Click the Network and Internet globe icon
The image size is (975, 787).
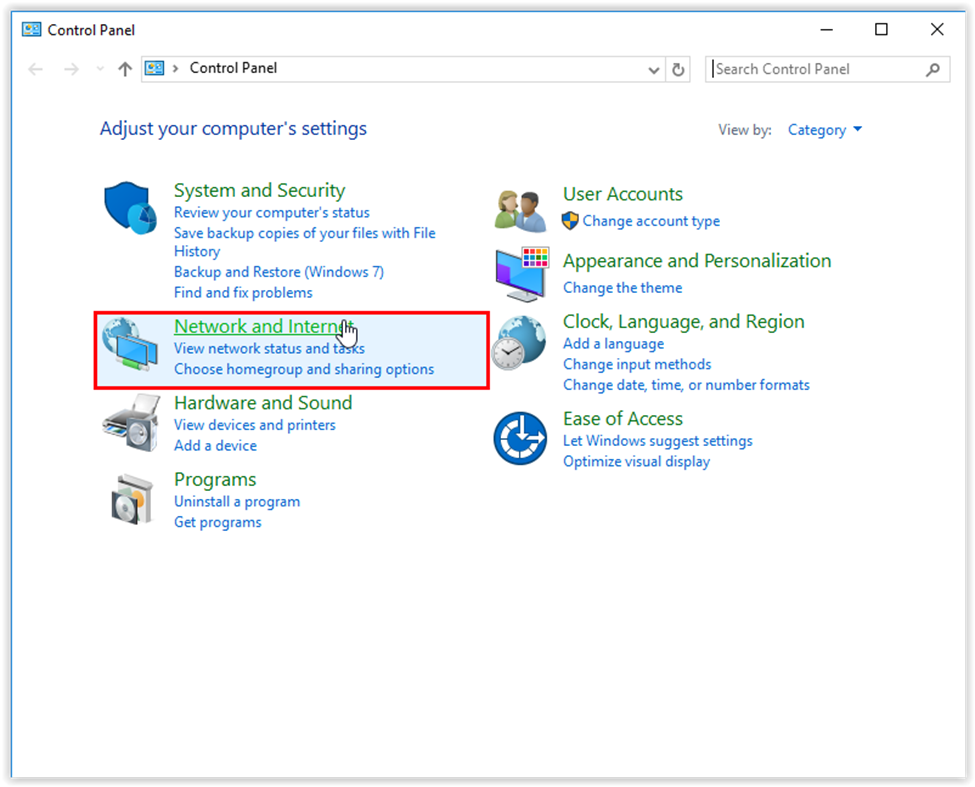tap(130, 344)
